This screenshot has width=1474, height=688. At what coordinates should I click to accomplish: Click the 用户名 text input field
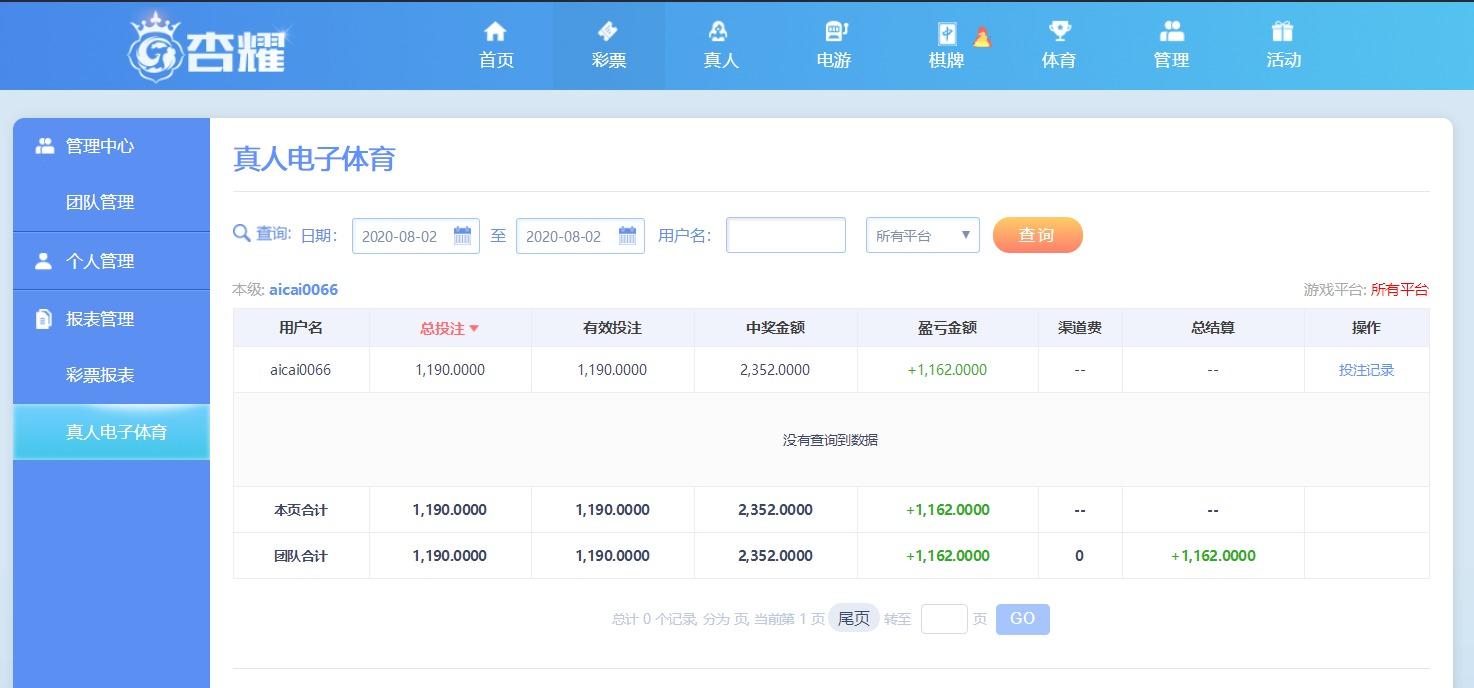785,236
